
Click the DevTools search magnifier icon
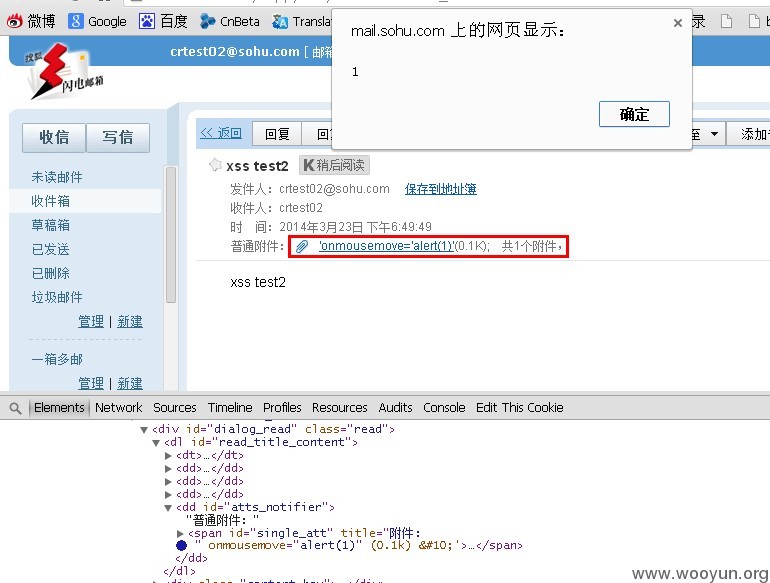tap(15, 408)
